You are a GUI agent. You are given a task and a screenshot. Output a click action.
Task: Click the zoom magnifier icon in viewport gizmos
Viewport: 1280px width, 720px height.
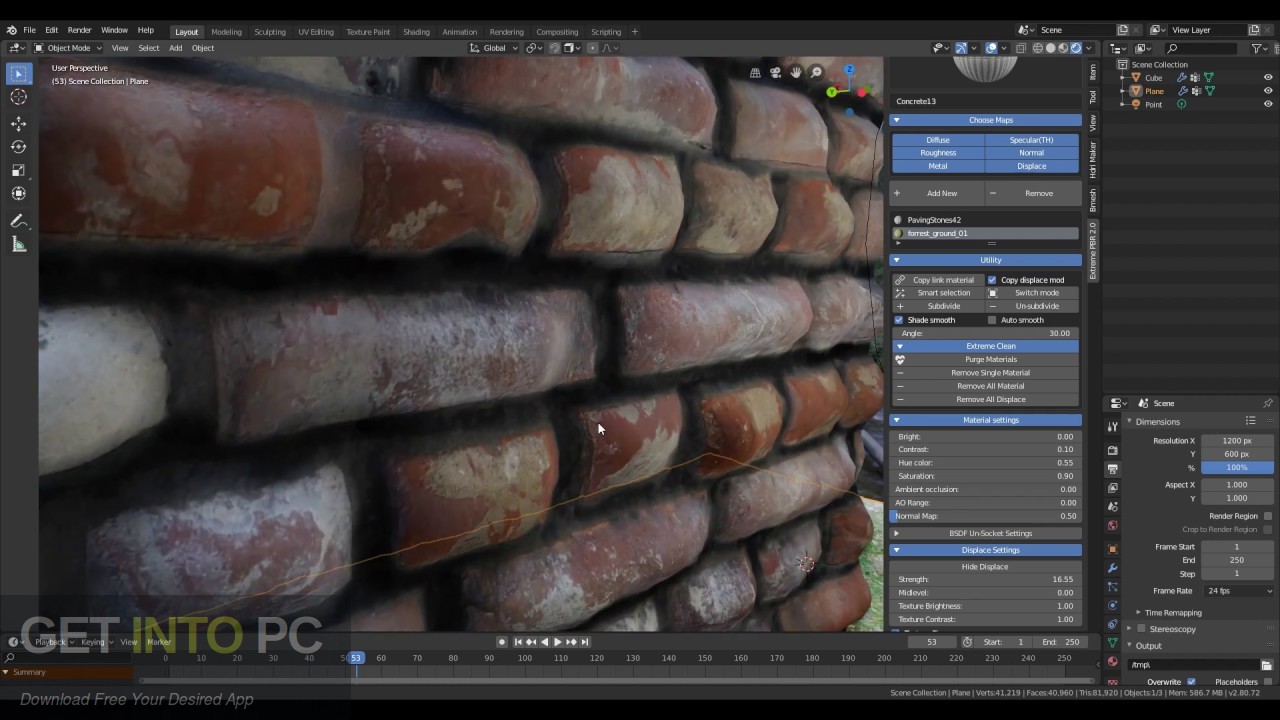816,71
